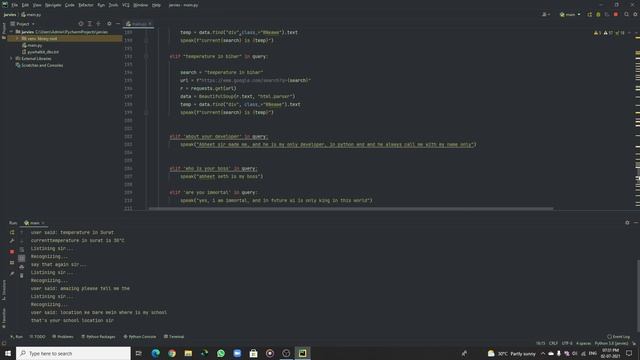Click the jarvies breadcrumb in navigation bar
Image resolution: width=640 pixels, height=360 pixels.
[10, 15]
